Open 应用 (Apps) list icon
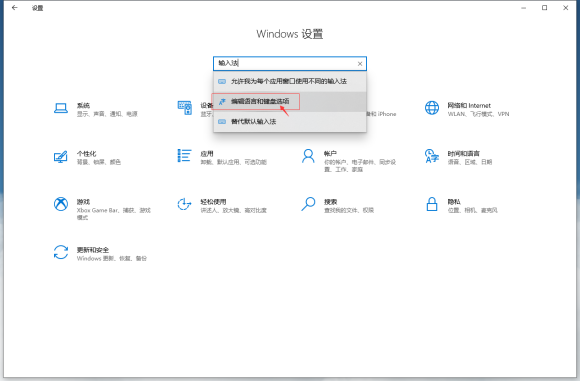Viewport: 580px width, 381px height. click(x=184, y=156)
